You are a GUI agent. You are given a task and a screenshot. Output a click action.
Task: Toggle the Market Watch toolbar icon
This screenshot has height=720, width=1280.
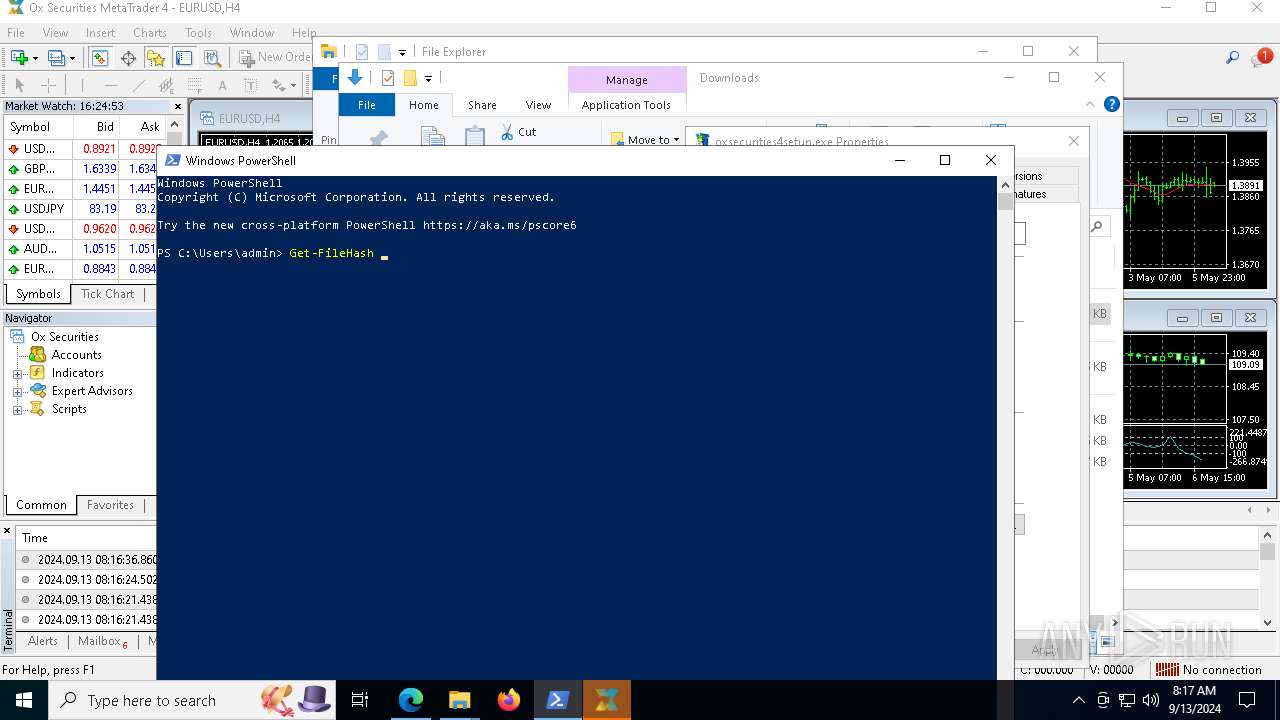coord(99,58)
